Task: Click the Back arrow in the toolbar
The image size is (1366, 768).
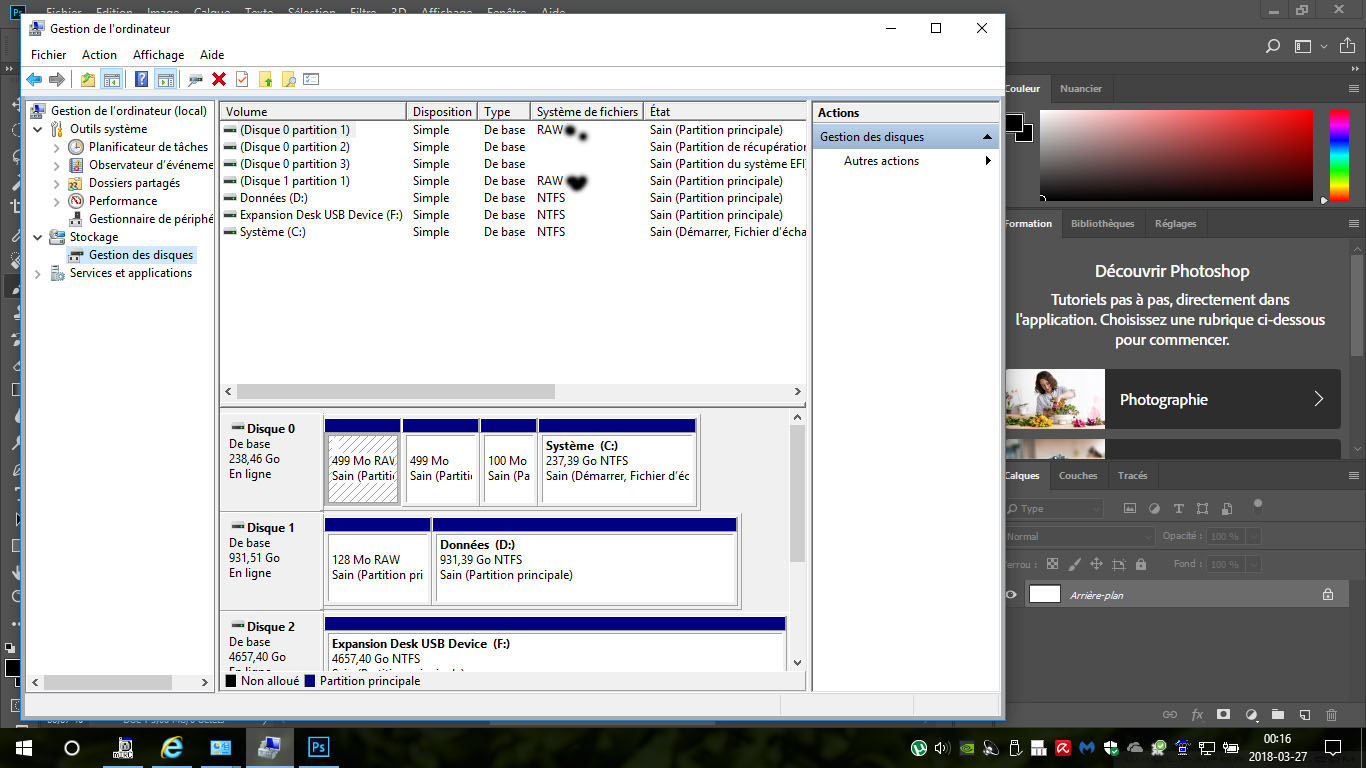Action: tap(34, 79)
